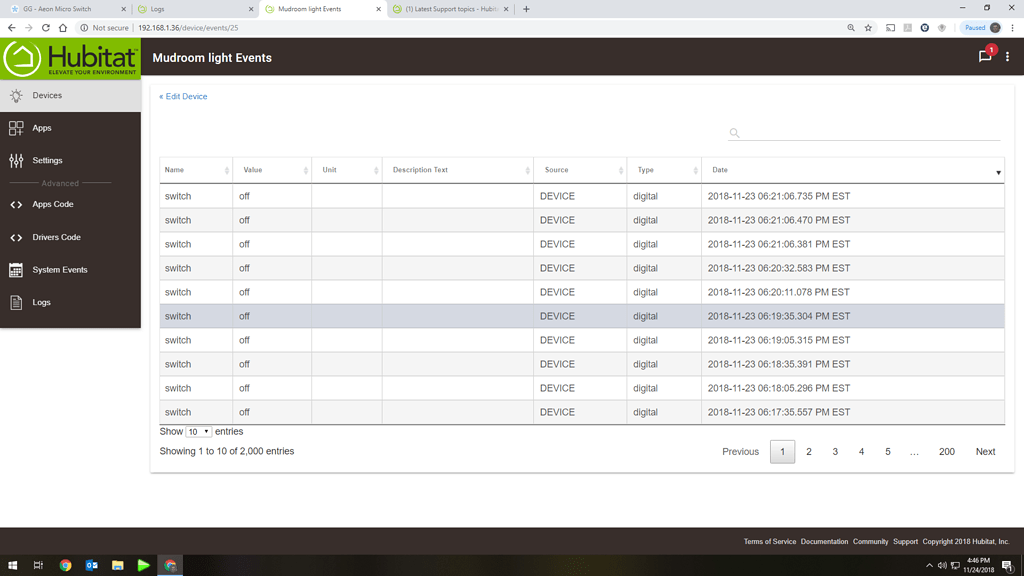Click the Drivers Code brackets icon
Image resolution: width=1024 pixels, height=576 pixels.
coord(16,238)
